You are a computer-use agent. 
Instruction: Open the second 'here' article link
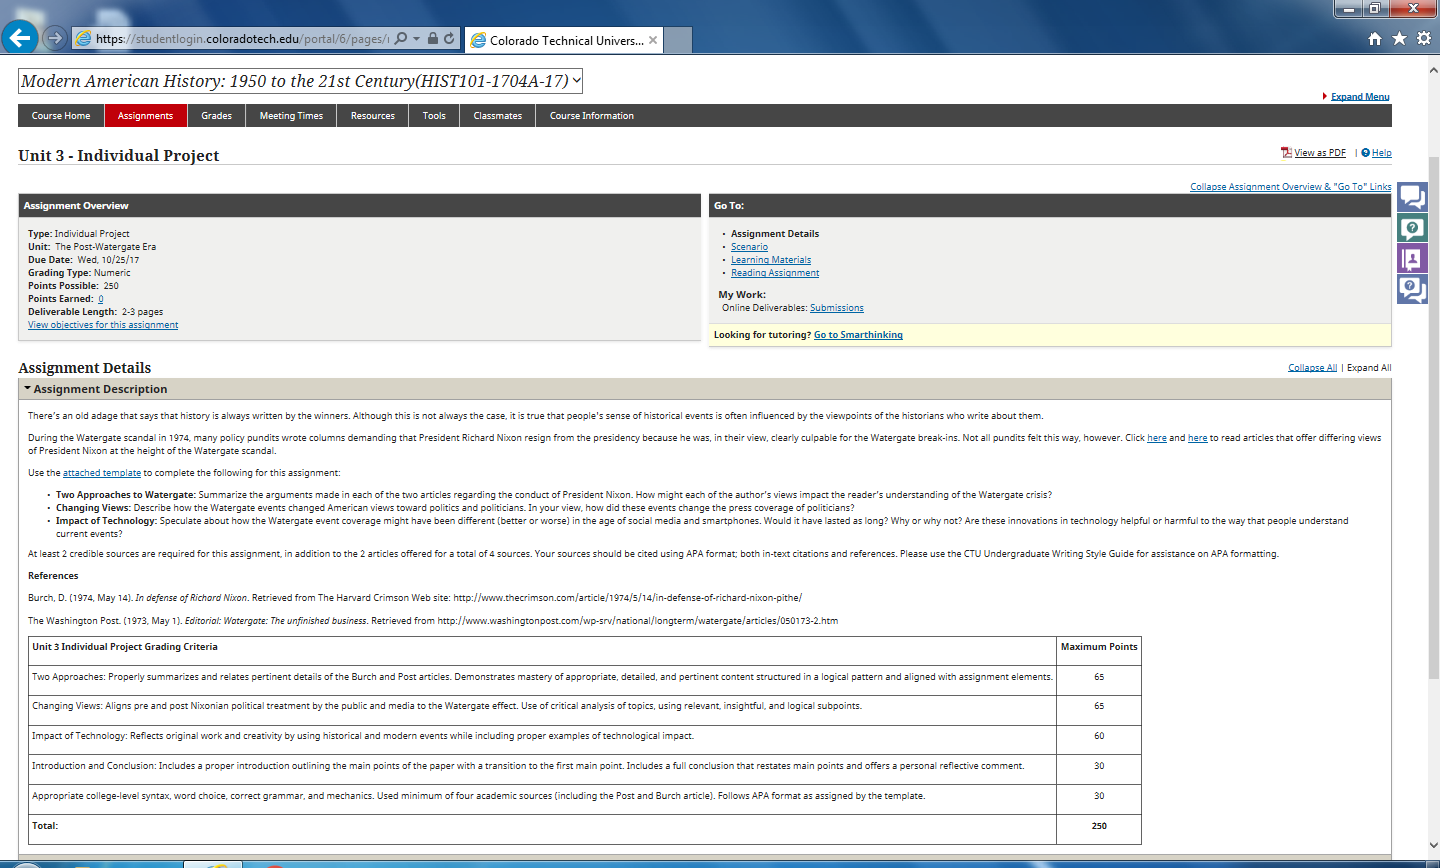pos(1197,438)
